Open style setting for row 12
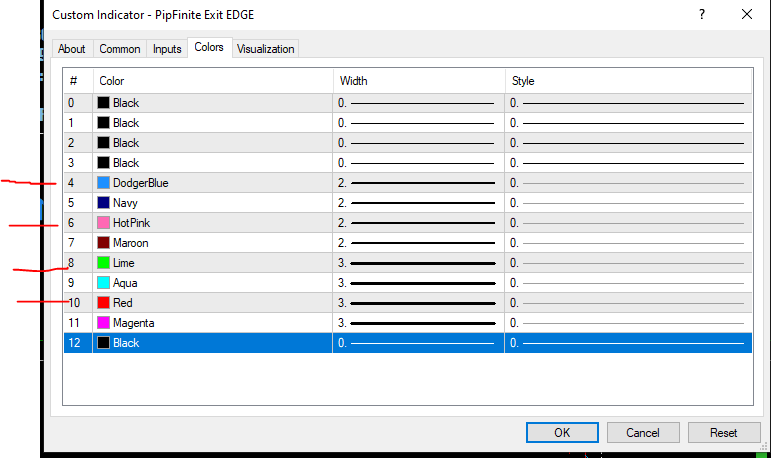Image resolution: width=771 pixels, height=458 pixels. pyautogui.click(x=628, y=343)
